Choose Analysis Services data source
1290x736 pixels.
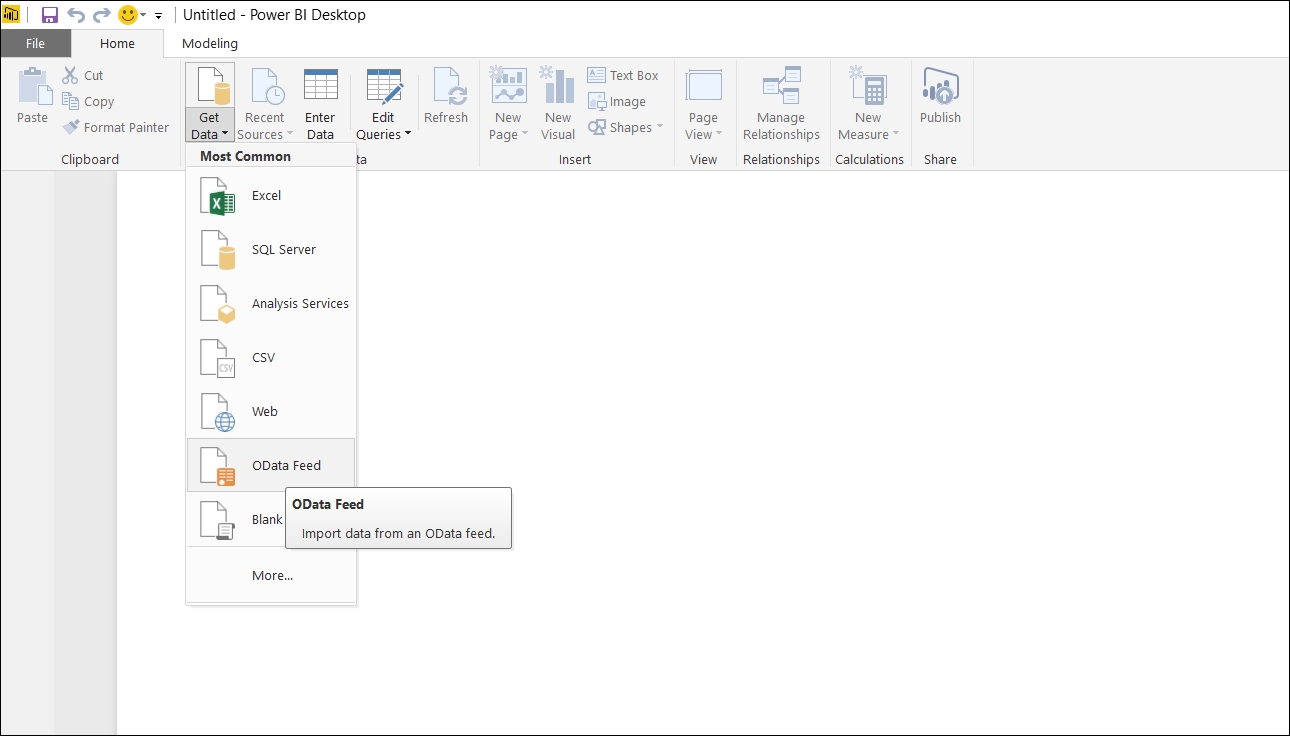coord(271,304)
